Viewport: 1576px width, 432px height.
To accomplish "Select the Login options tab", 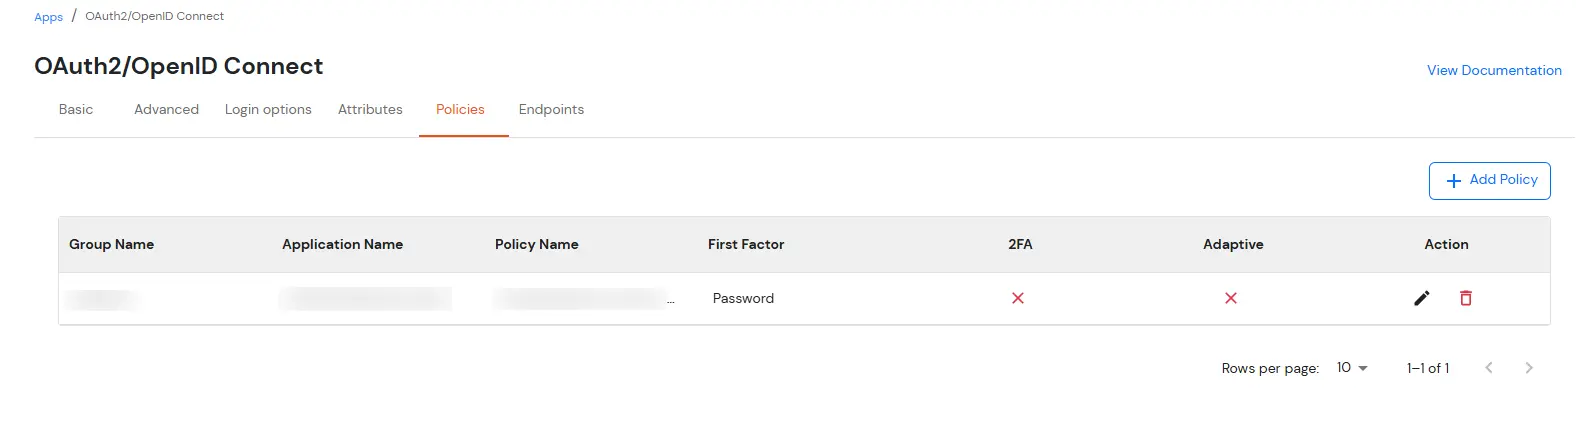I will click(268, 110).
